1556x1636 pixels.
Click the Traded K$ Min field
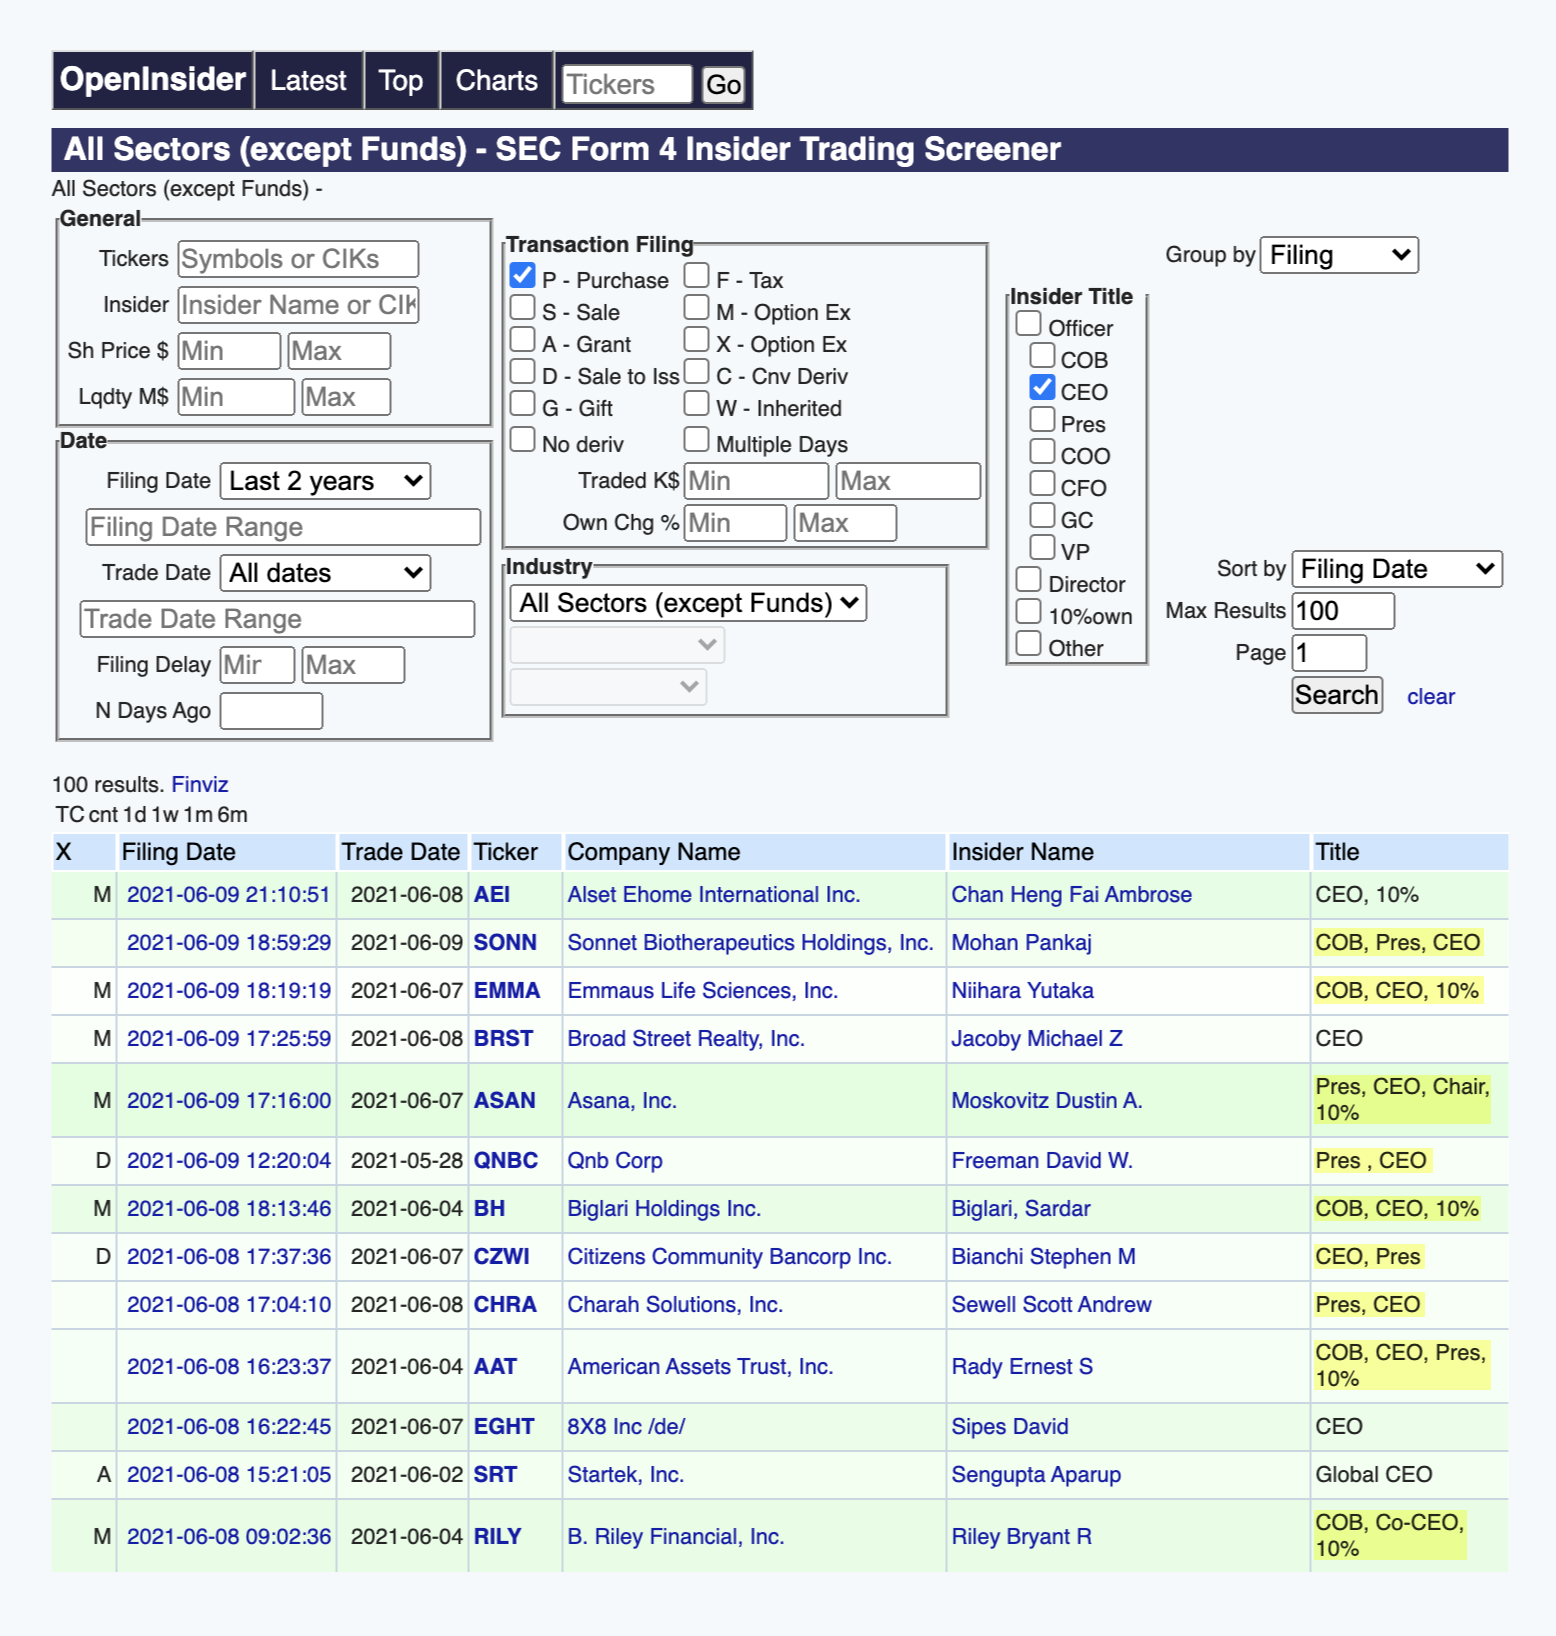[x=756, y=481]
